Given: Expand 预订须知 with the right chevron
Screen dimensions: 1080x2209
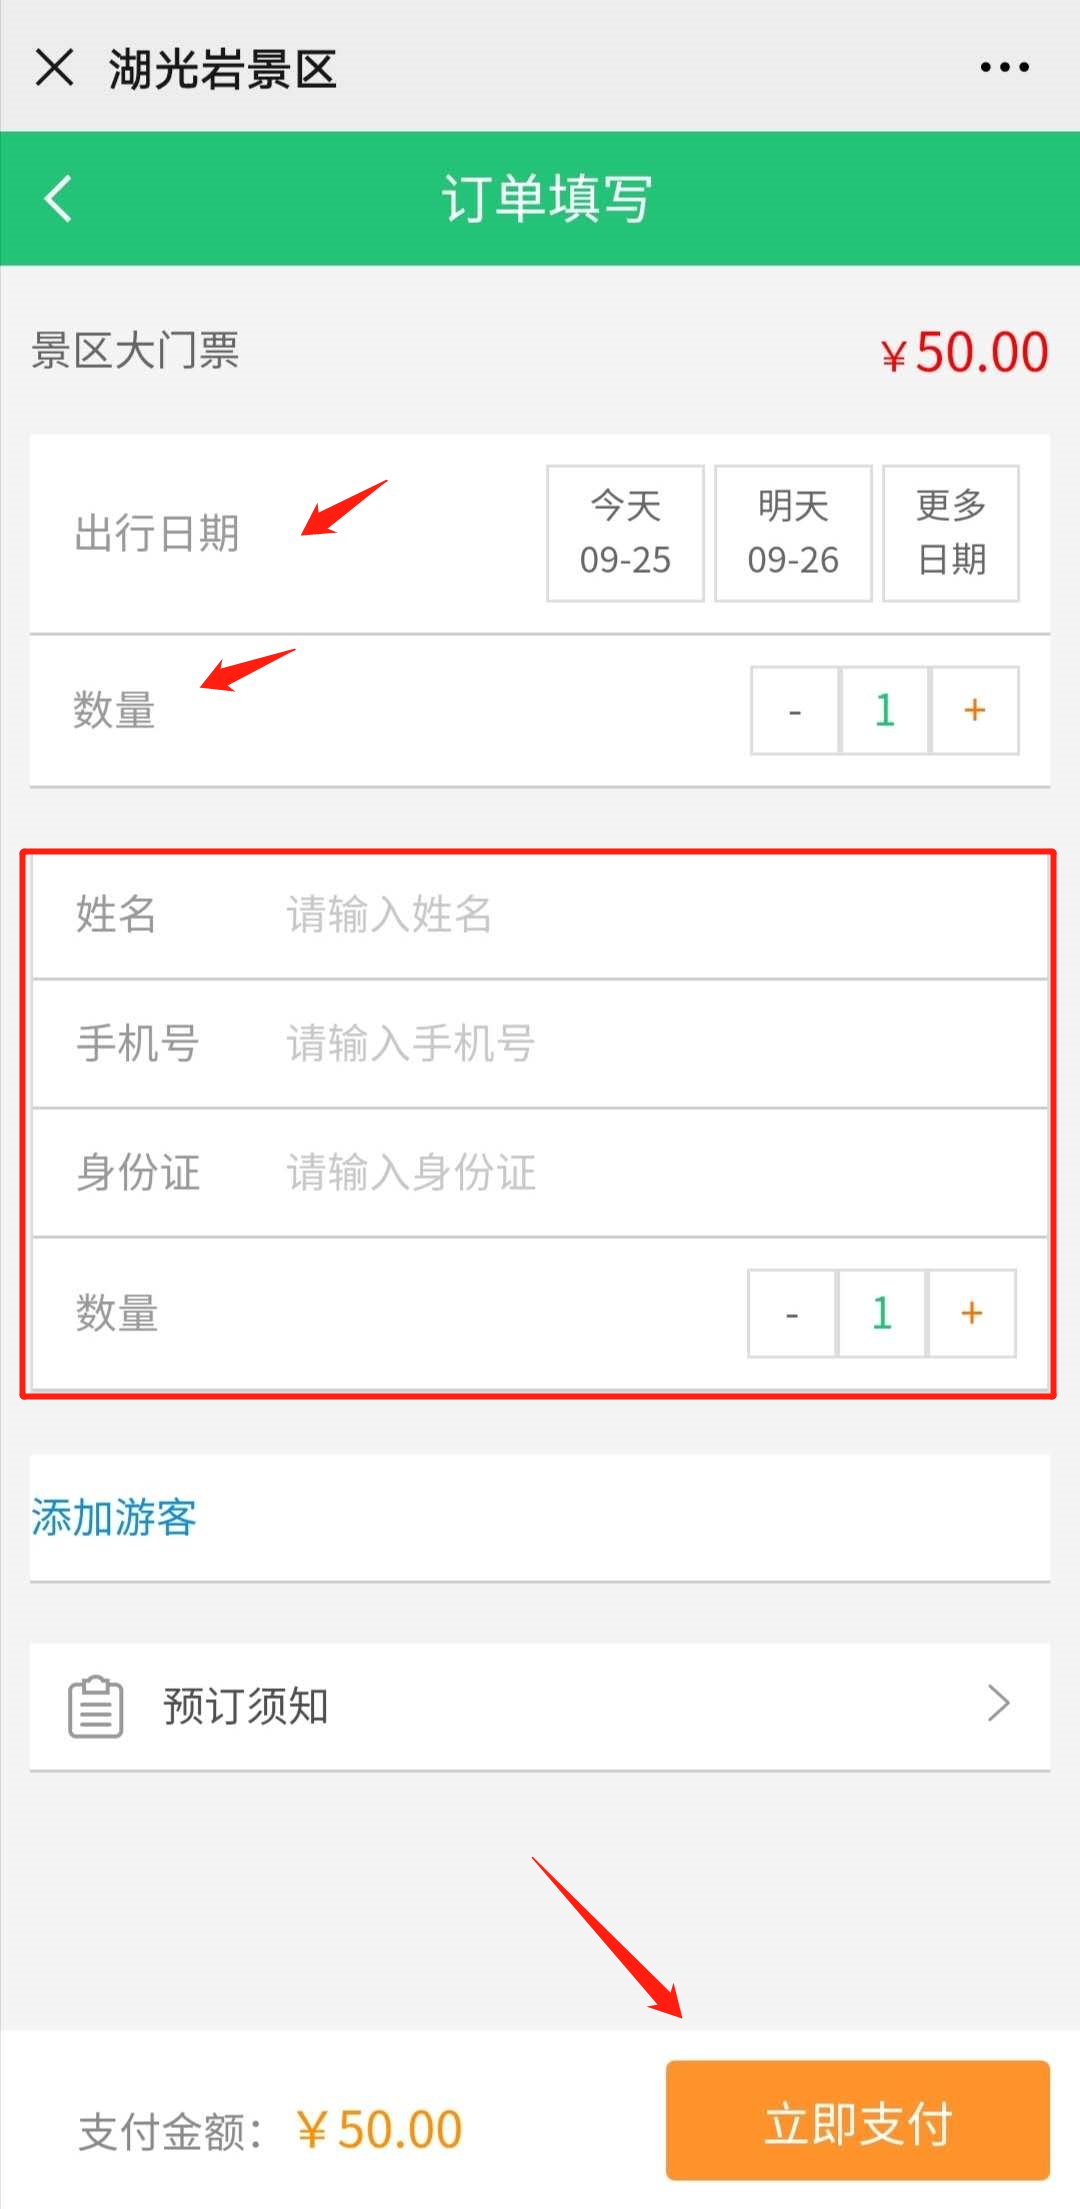Looking at the screenshot, I should (x=999, y=1703).
